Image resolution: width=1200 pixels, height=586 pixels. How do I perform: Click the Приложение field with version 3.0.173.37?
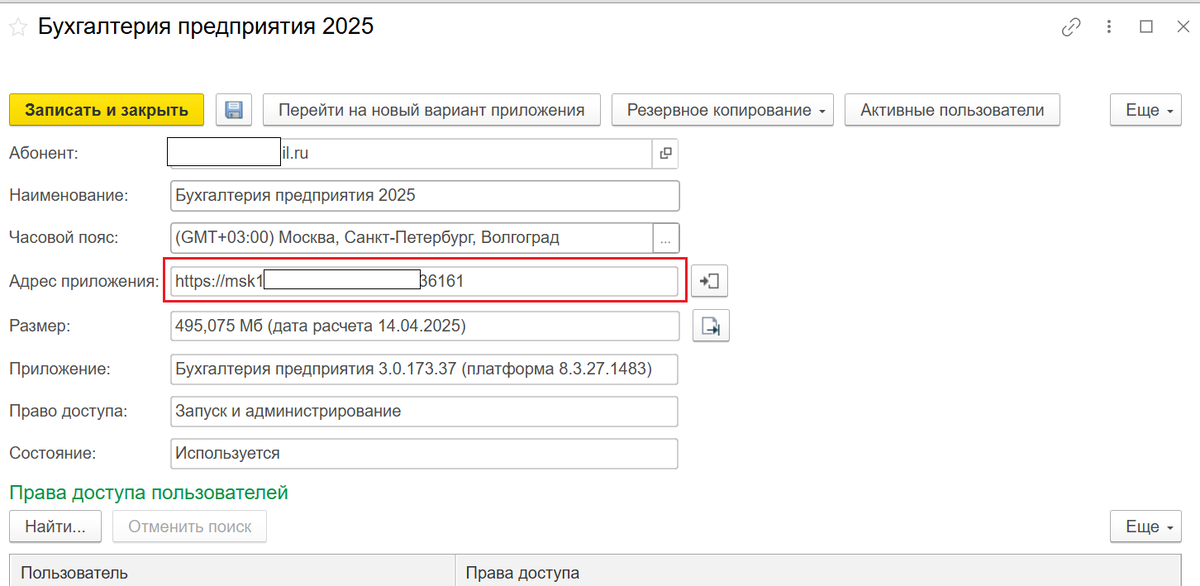424,369
